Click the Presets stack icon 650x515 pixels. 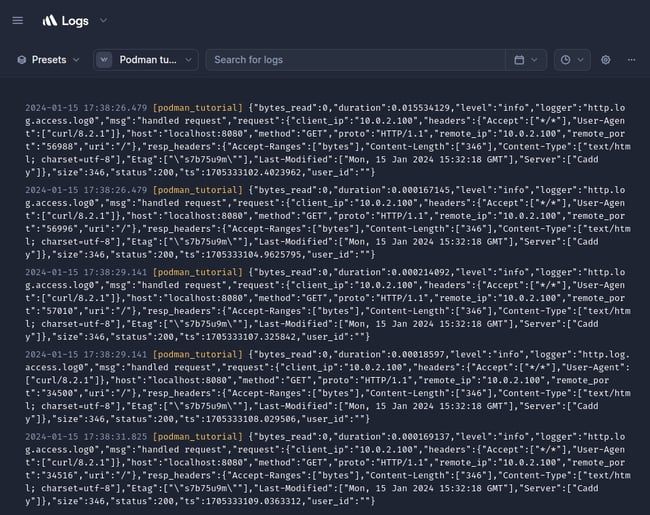point(21,60)
